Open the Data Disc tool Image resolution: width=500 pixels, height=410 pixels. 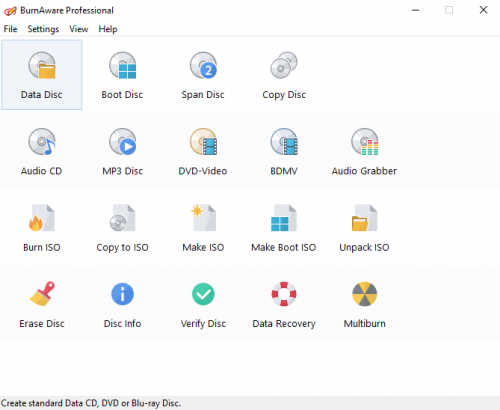[42, 75]
